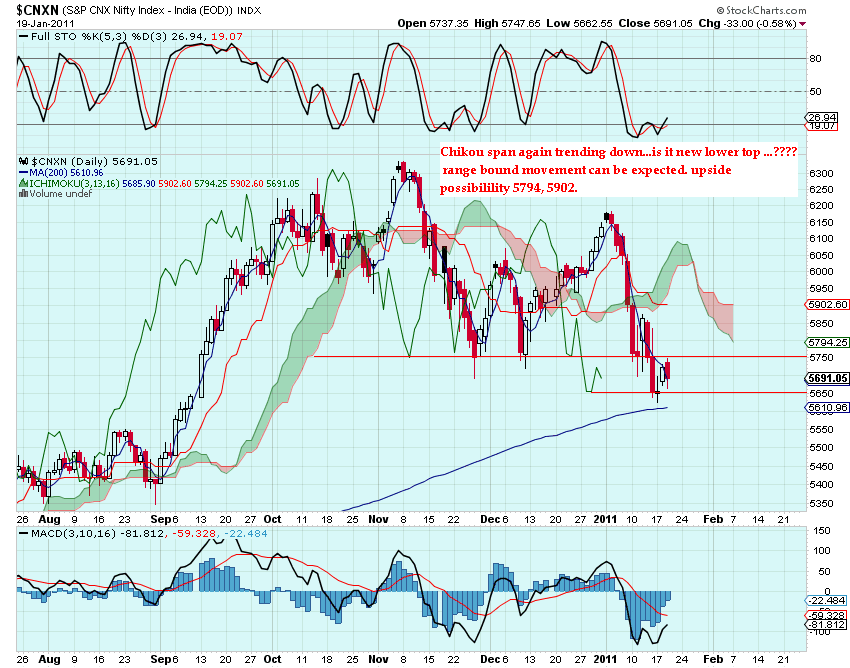The width and height of the screenshot is (850, 668).
Task: Click the Ichimoku cloud icon in the legend
Action: click(23, 183)
